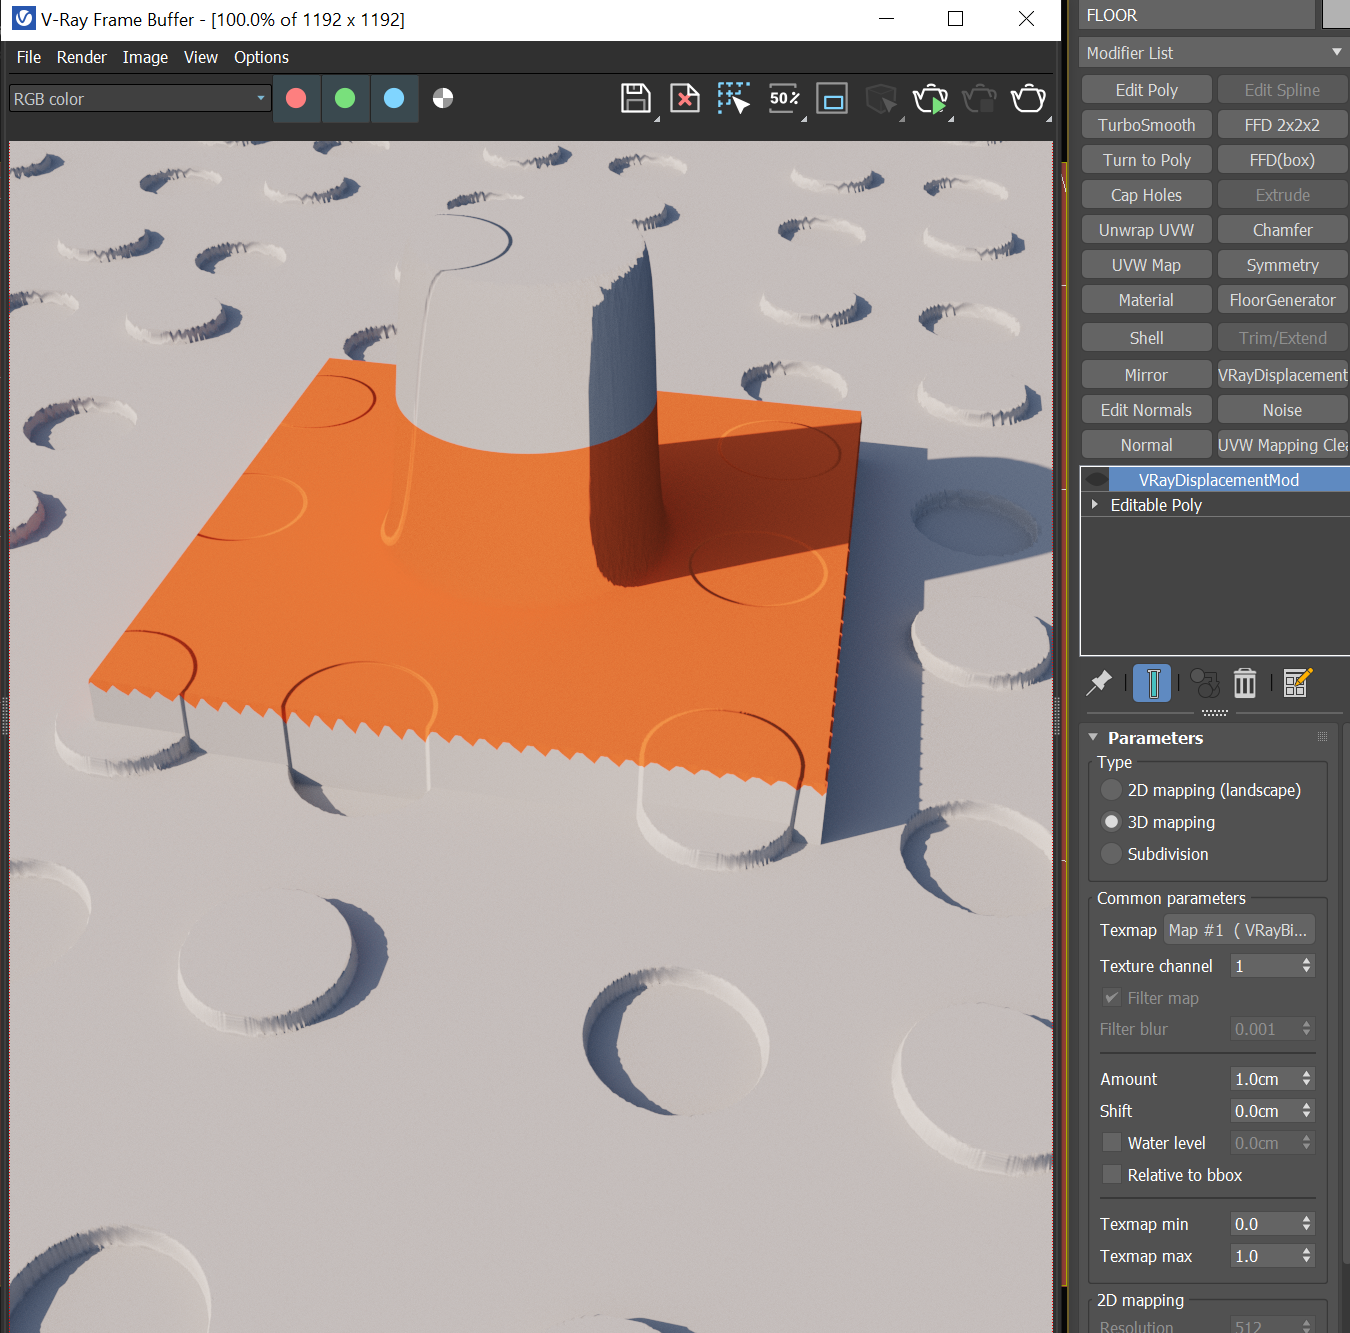Adjust the Texture channel spinner

(1306, 966)
